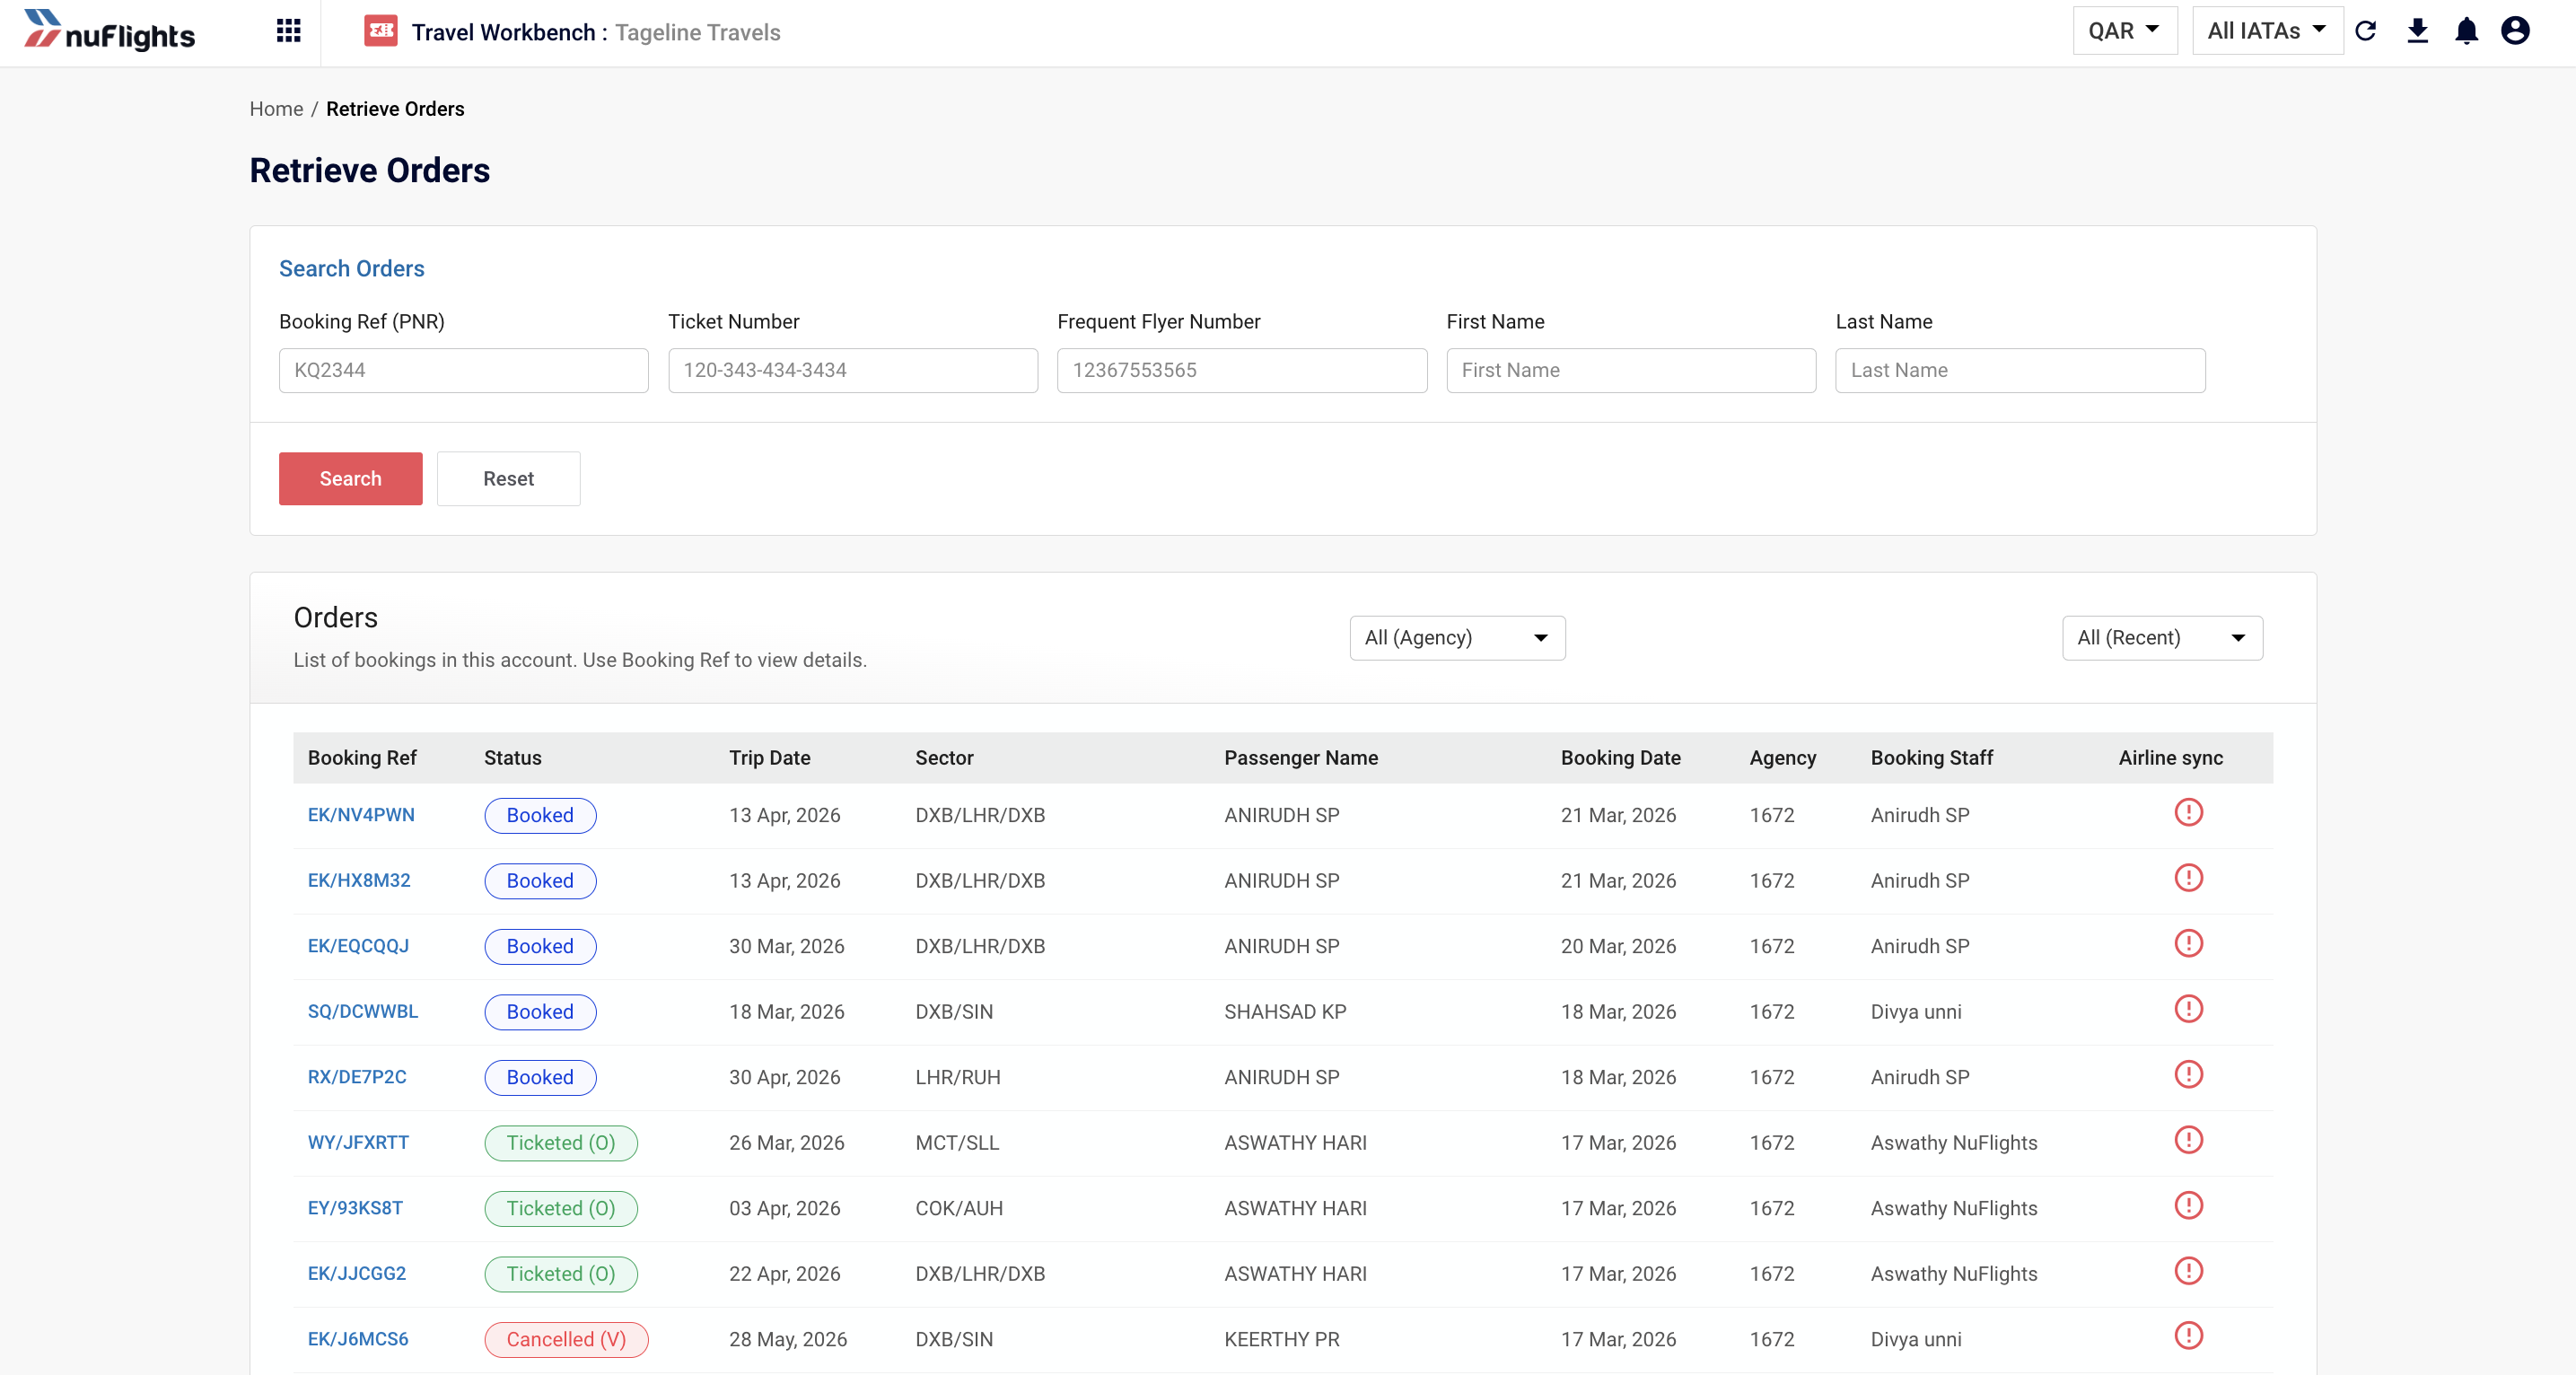Click sector COK/AUH cell
Image resolution: width=2576 pixels, height=1375 pixels.
959,1208
